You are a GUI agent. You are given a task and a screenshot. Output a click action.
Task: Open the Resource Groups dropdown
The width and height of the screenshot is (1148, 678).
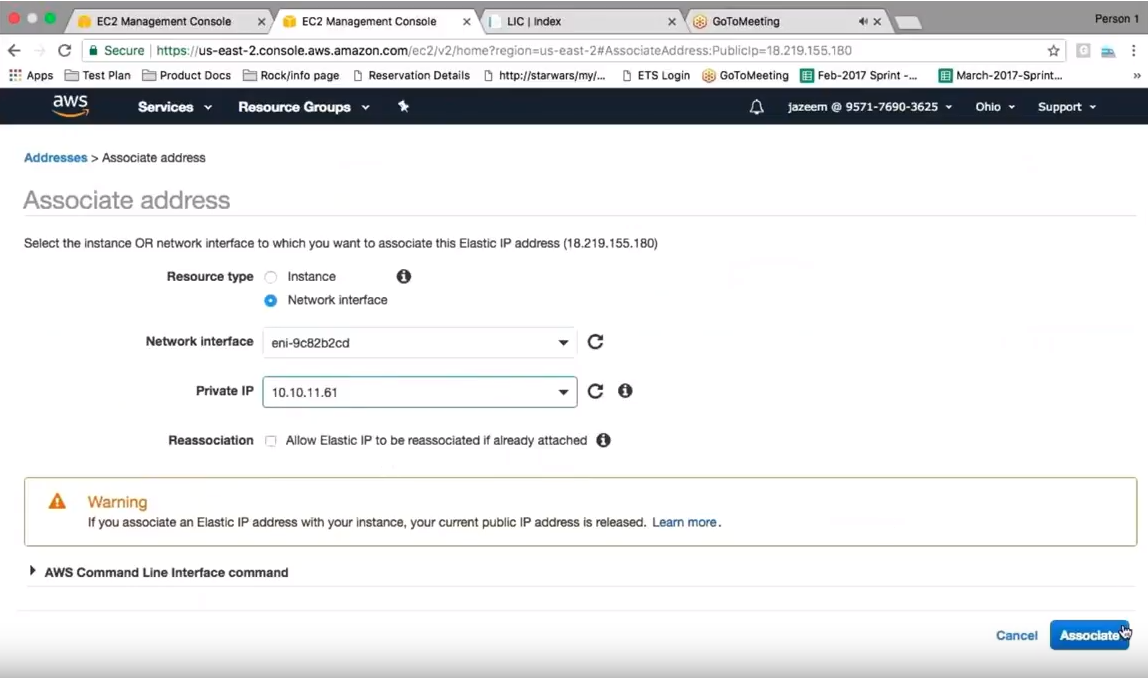tap(303, 107)
